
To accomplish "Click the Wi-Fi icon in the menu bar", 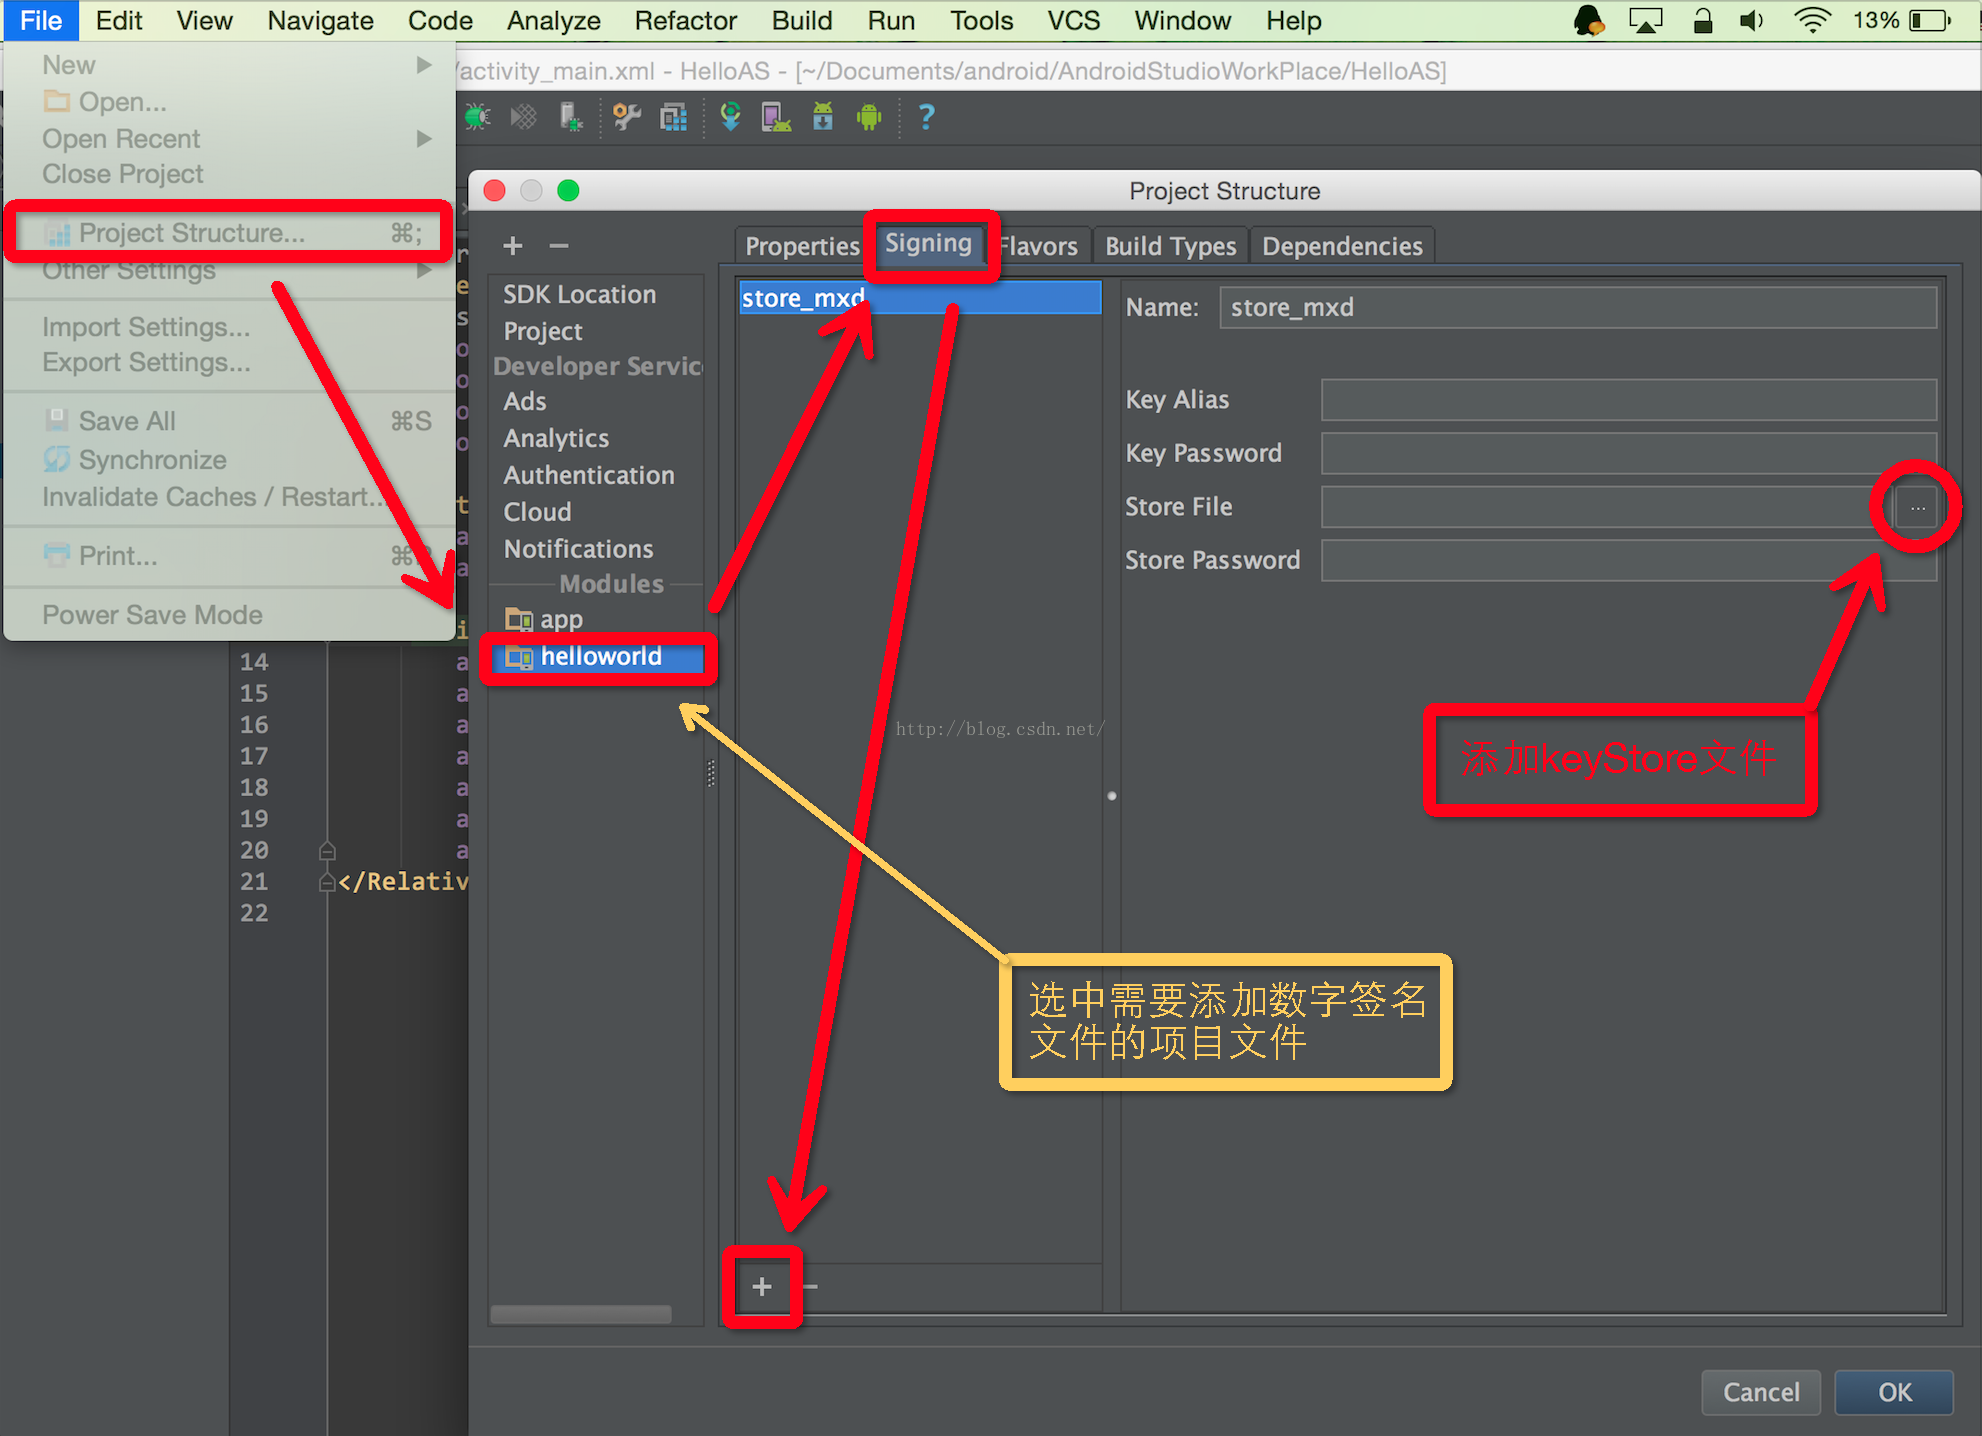I will tap(1812, 20).
